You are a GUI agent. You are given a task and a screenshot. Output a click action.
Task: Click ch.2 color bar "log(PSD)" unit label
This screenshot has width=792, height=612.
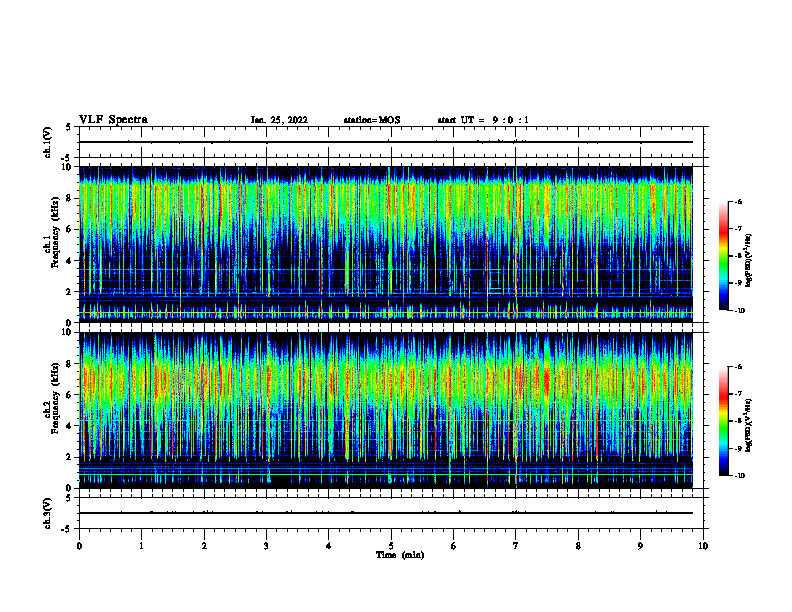[x=750, y=426]
